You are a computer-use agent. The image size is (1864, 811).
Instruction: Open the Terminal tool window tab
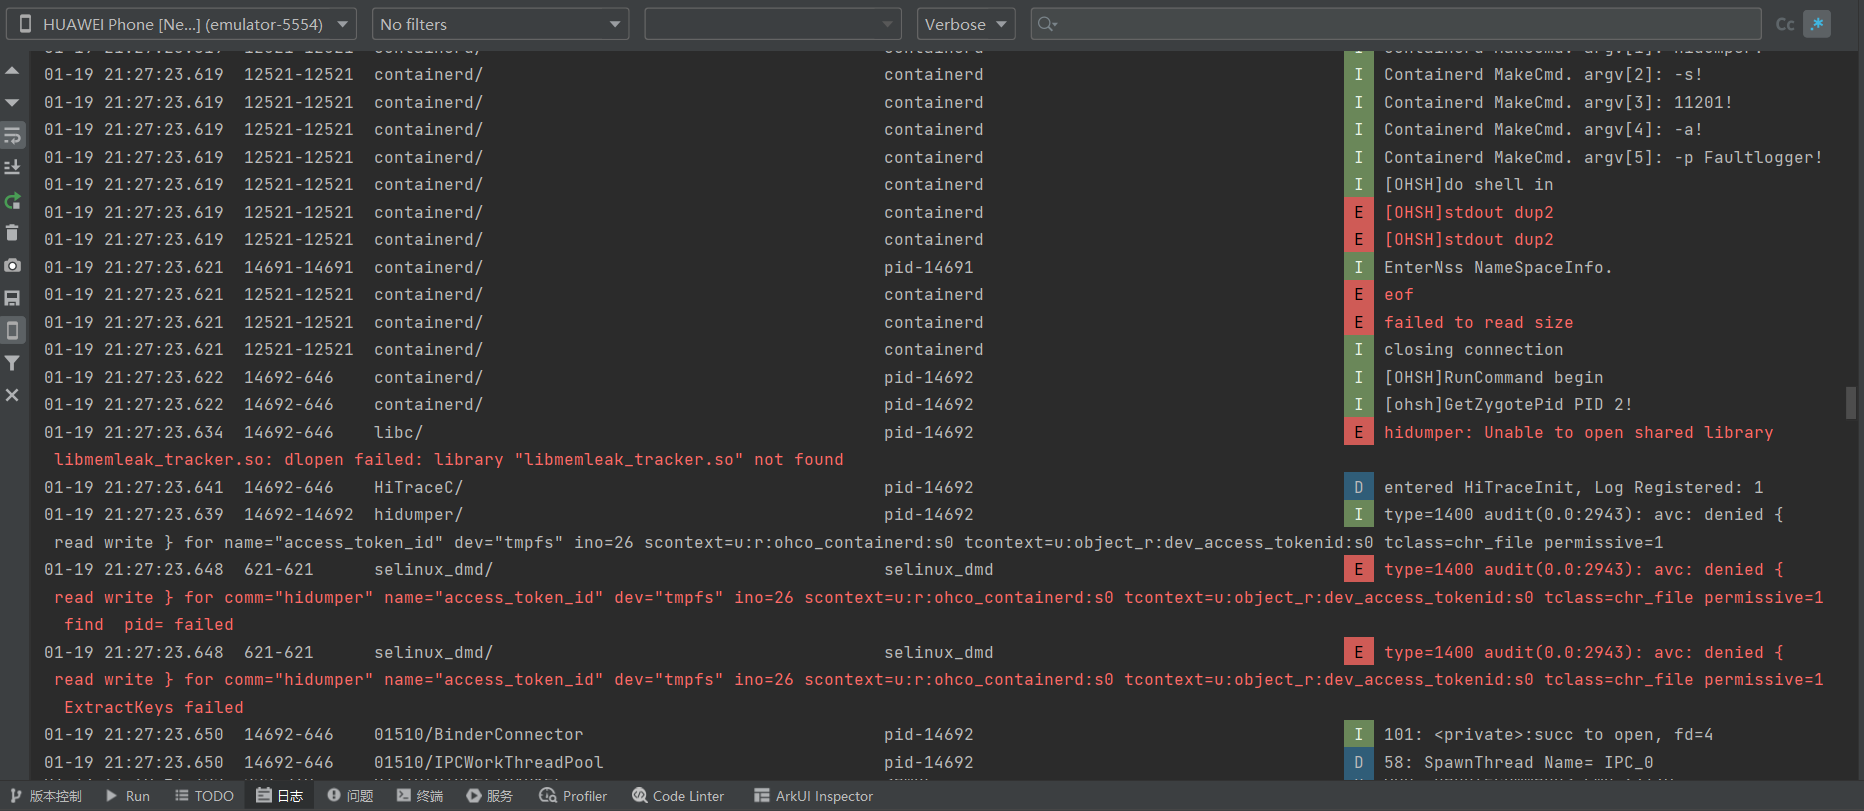point(420,796)
